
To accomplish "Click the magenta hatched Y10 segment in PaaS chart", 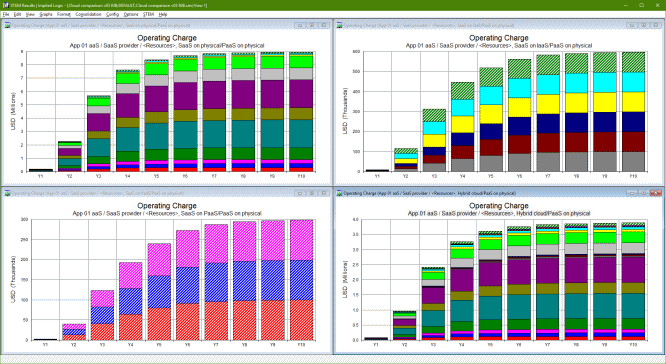I will coord(301,240).
